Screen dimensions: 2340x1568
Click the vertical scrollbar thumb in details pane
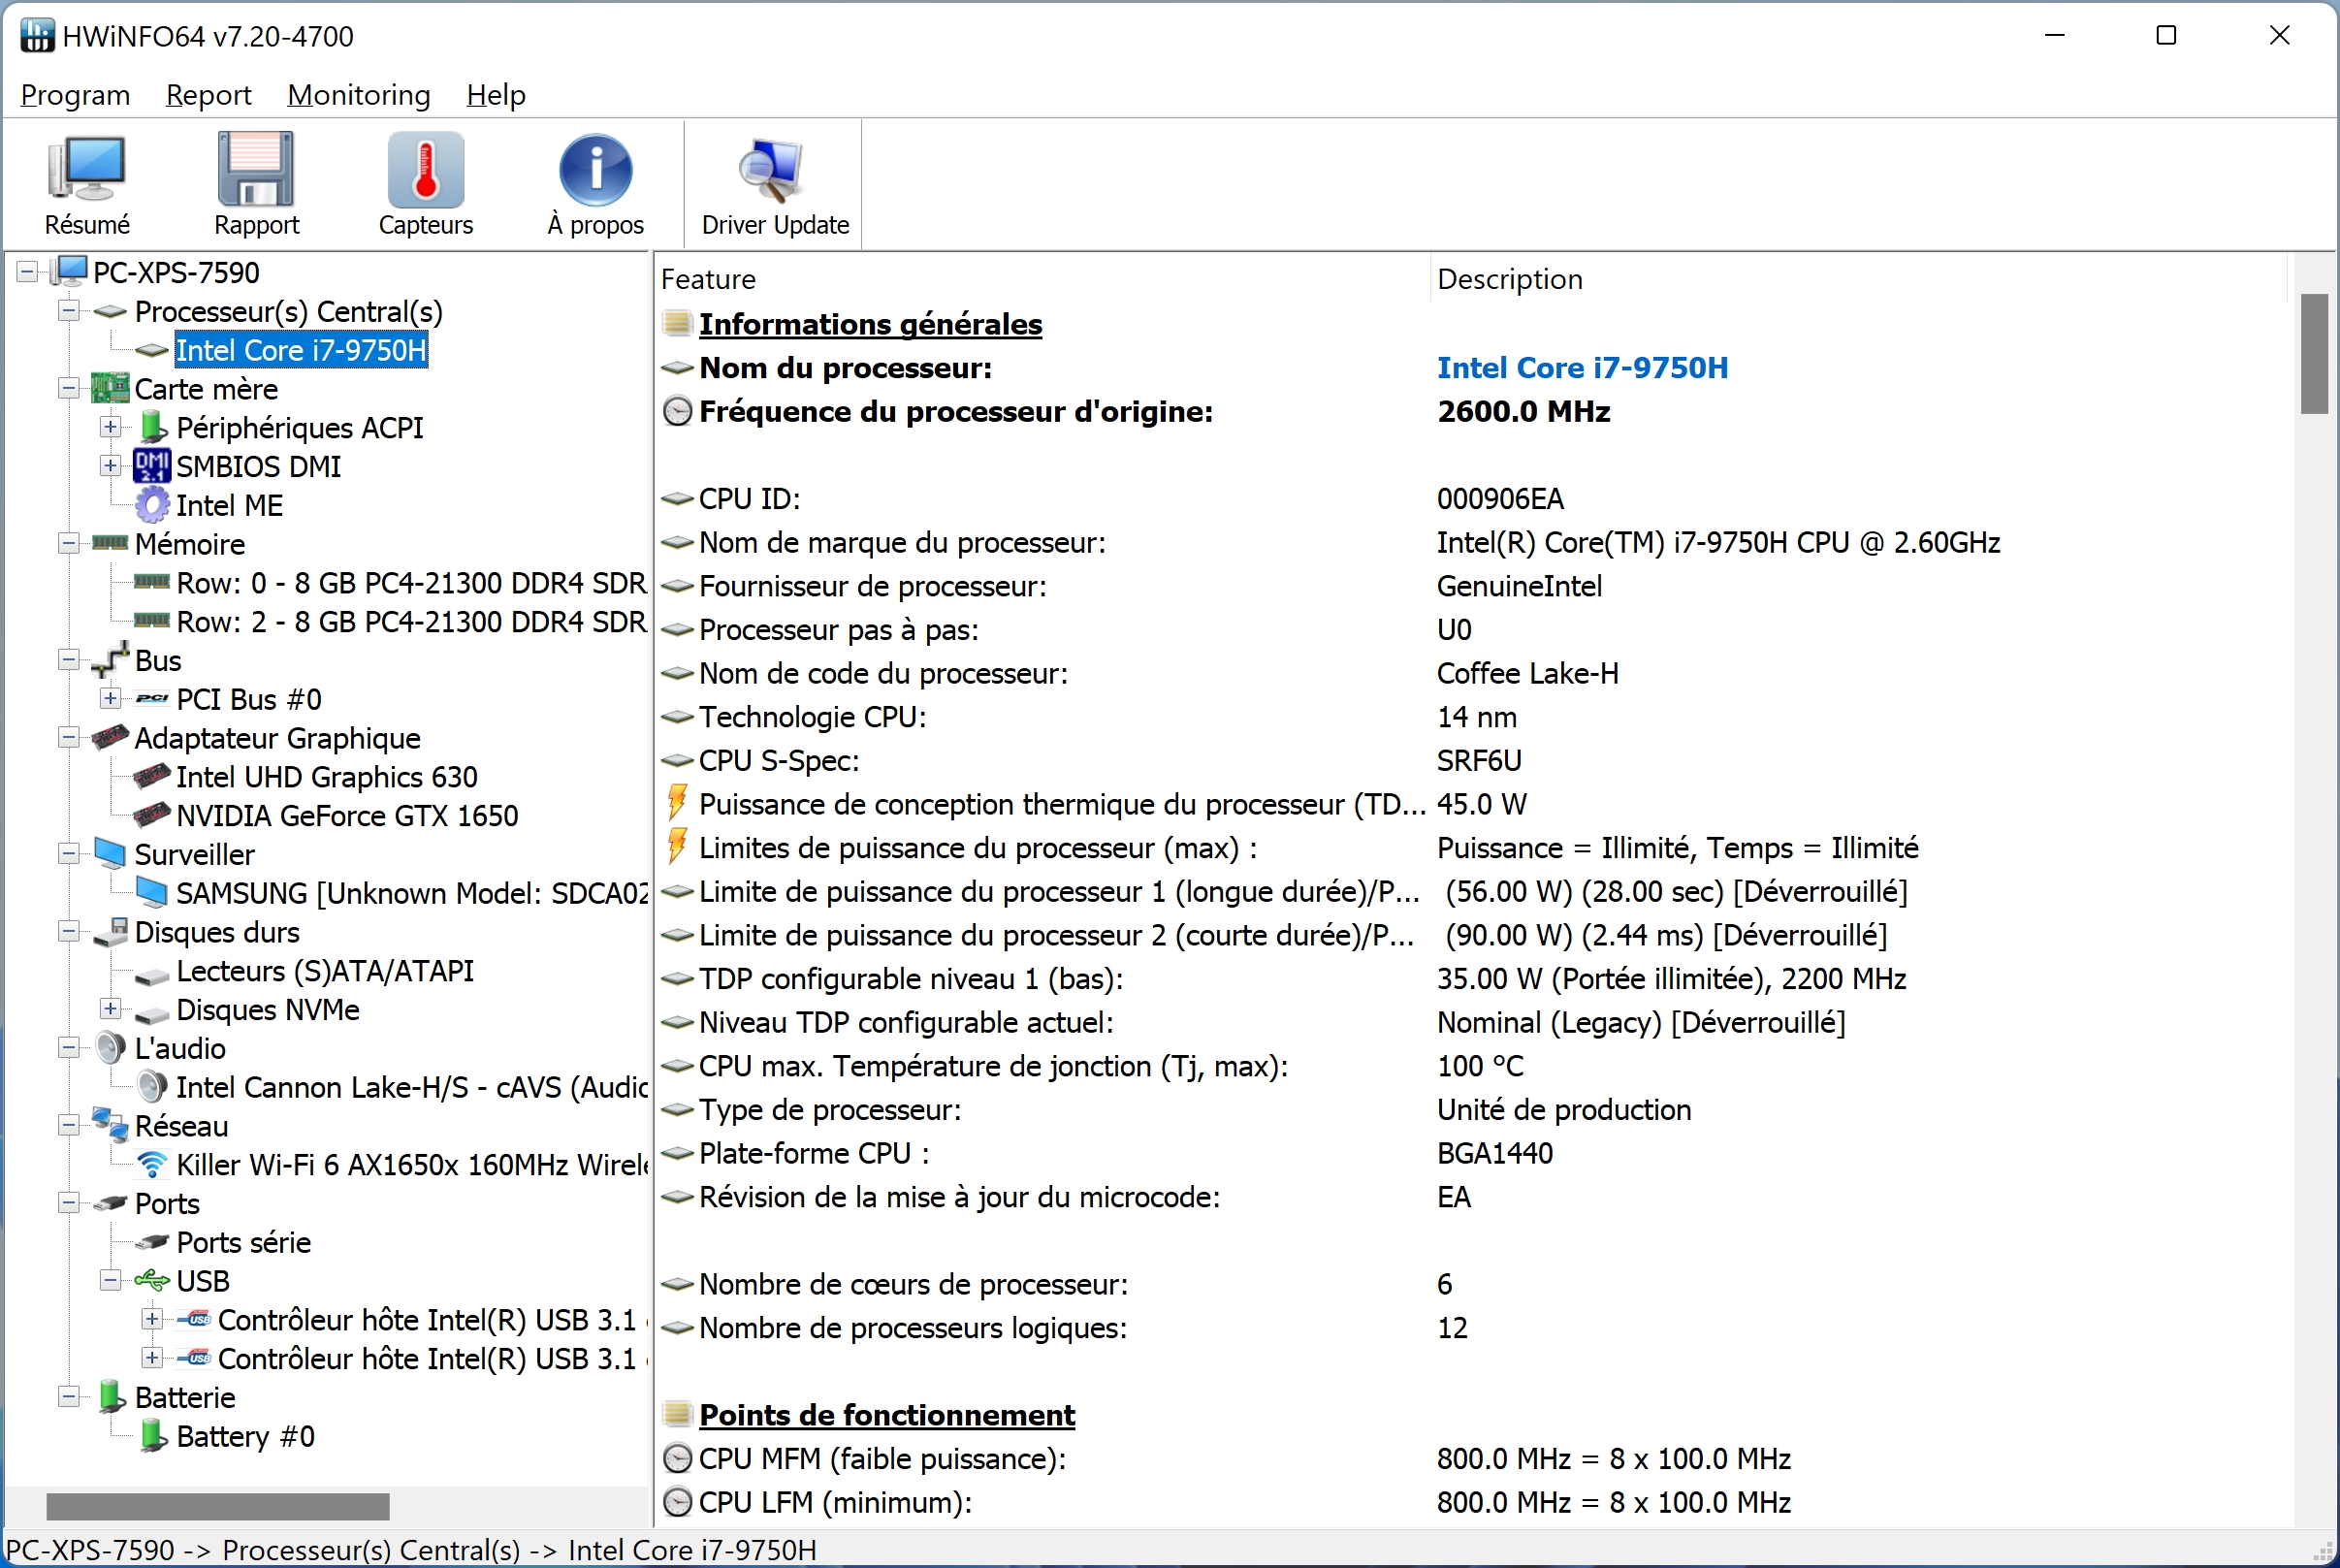click(2314, 353)
